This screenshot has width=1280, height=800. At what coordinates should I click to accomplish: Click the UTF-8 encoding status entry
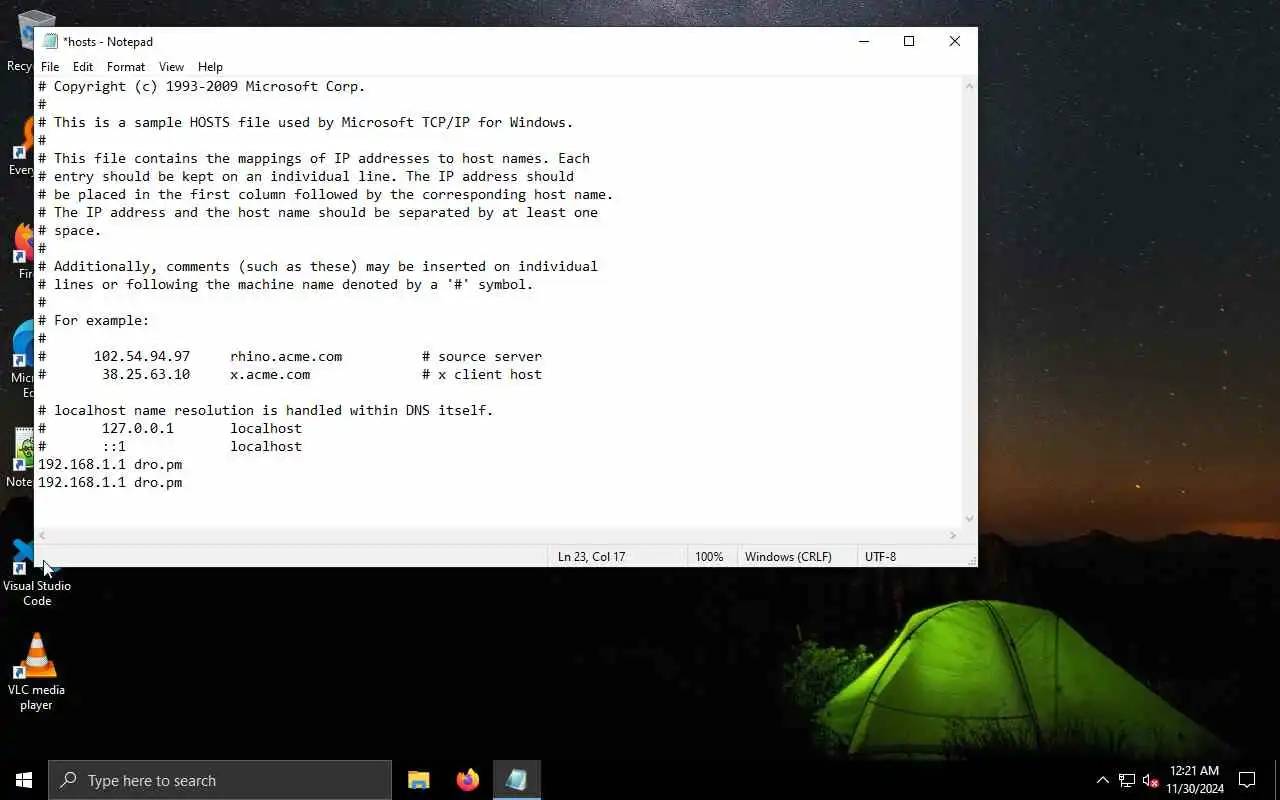881,556
